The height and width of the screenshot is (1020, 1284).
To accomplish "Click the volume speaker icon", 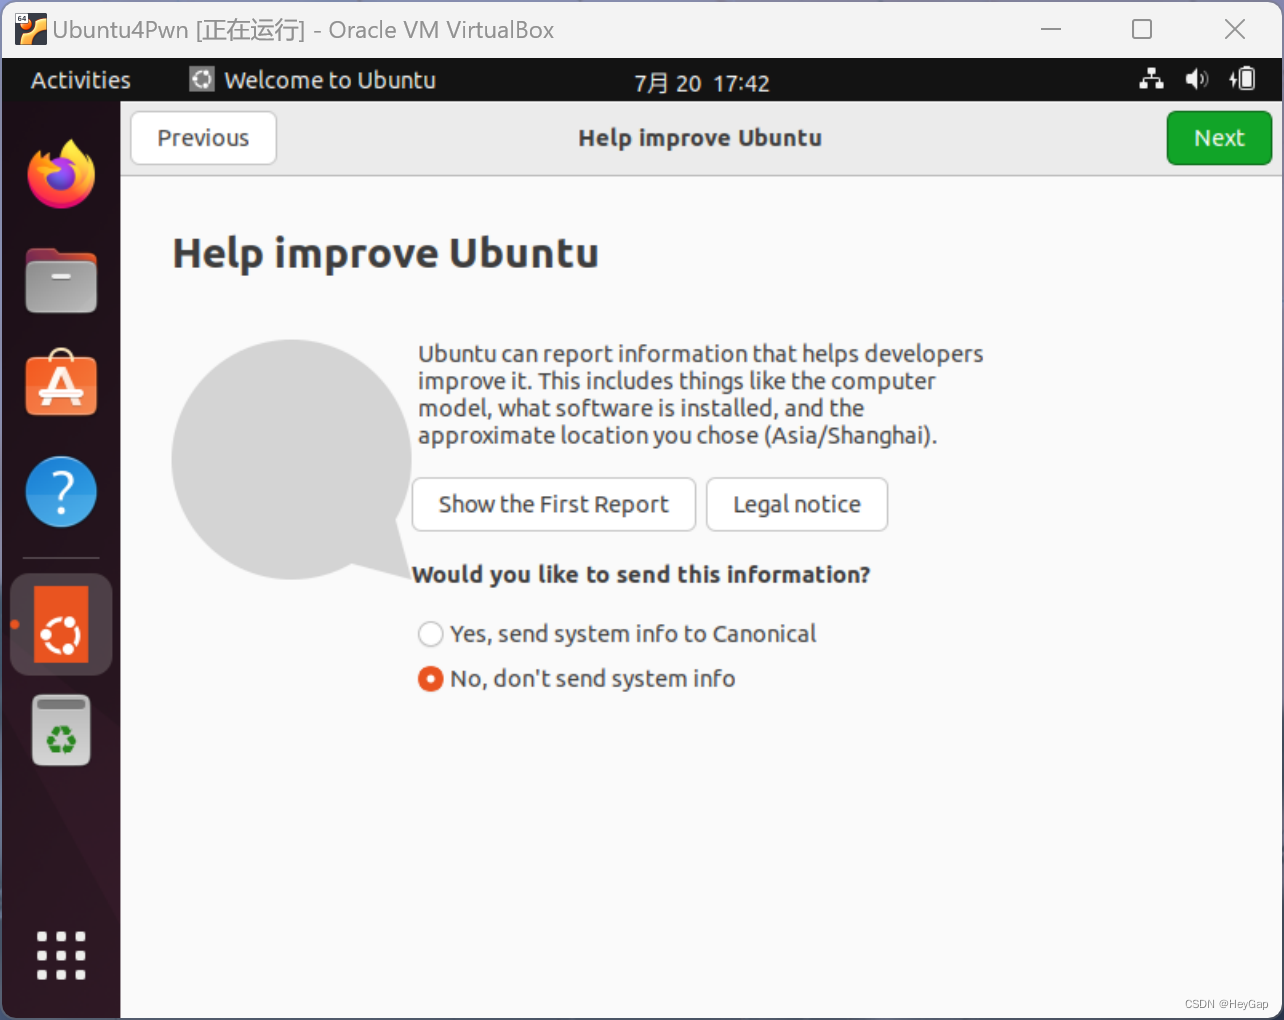I will [1196, 79].
